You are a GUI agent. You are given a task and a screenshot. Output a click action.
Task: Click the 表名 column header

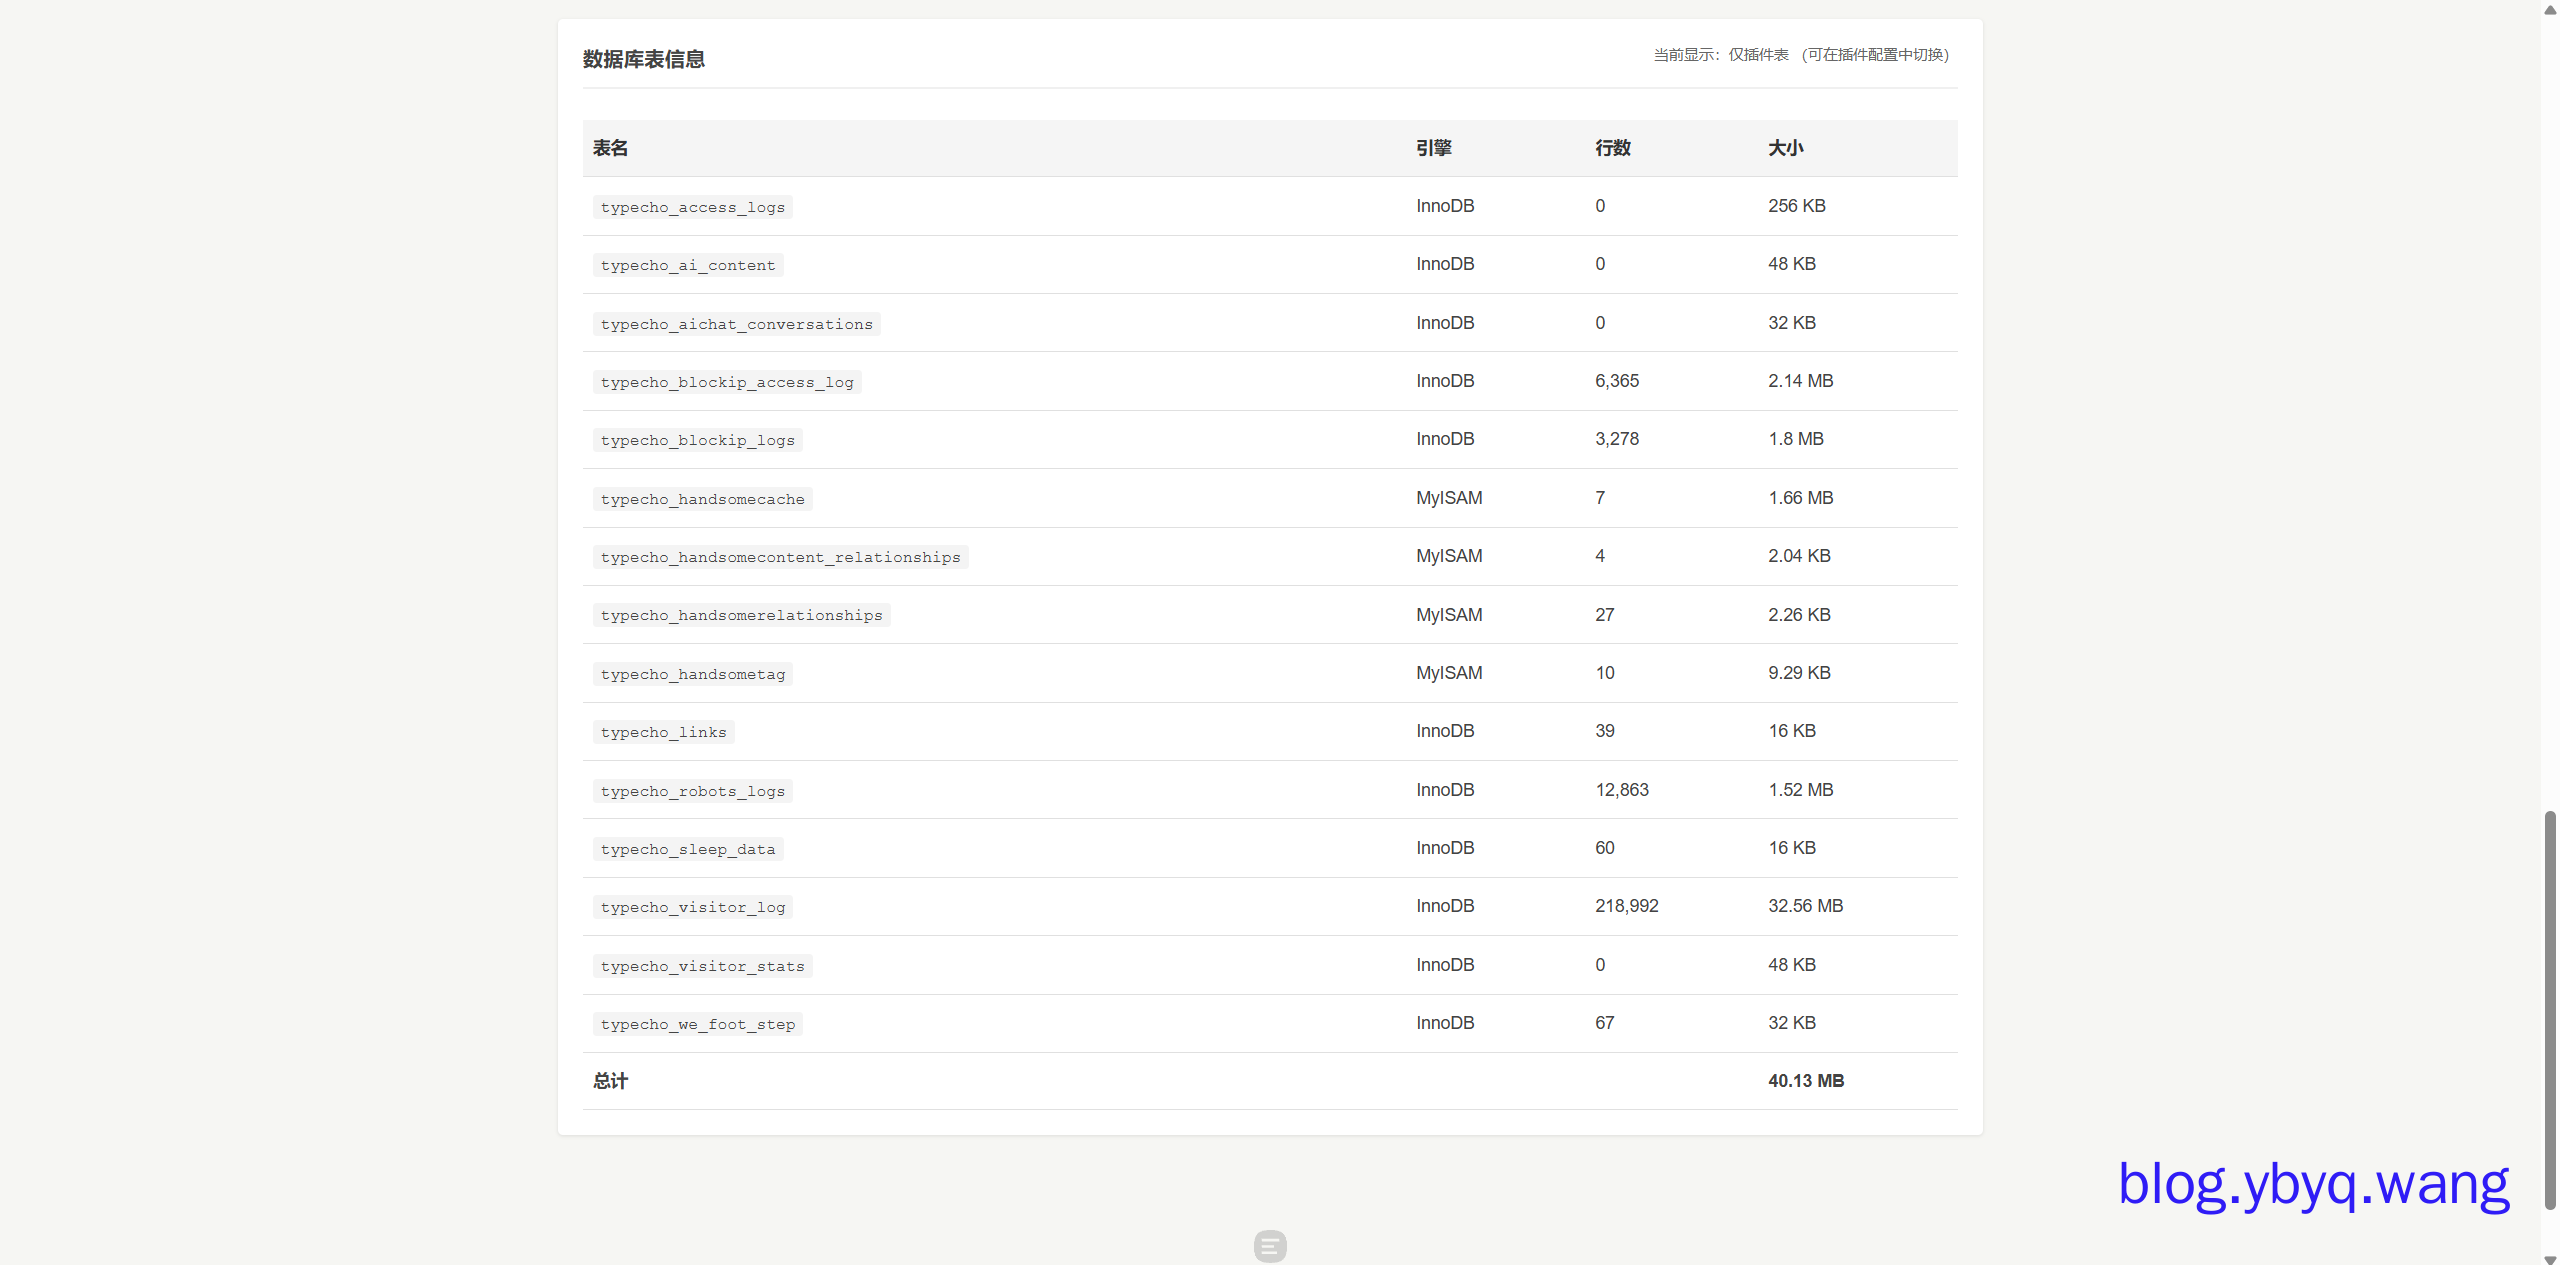[x=610, y=148]
